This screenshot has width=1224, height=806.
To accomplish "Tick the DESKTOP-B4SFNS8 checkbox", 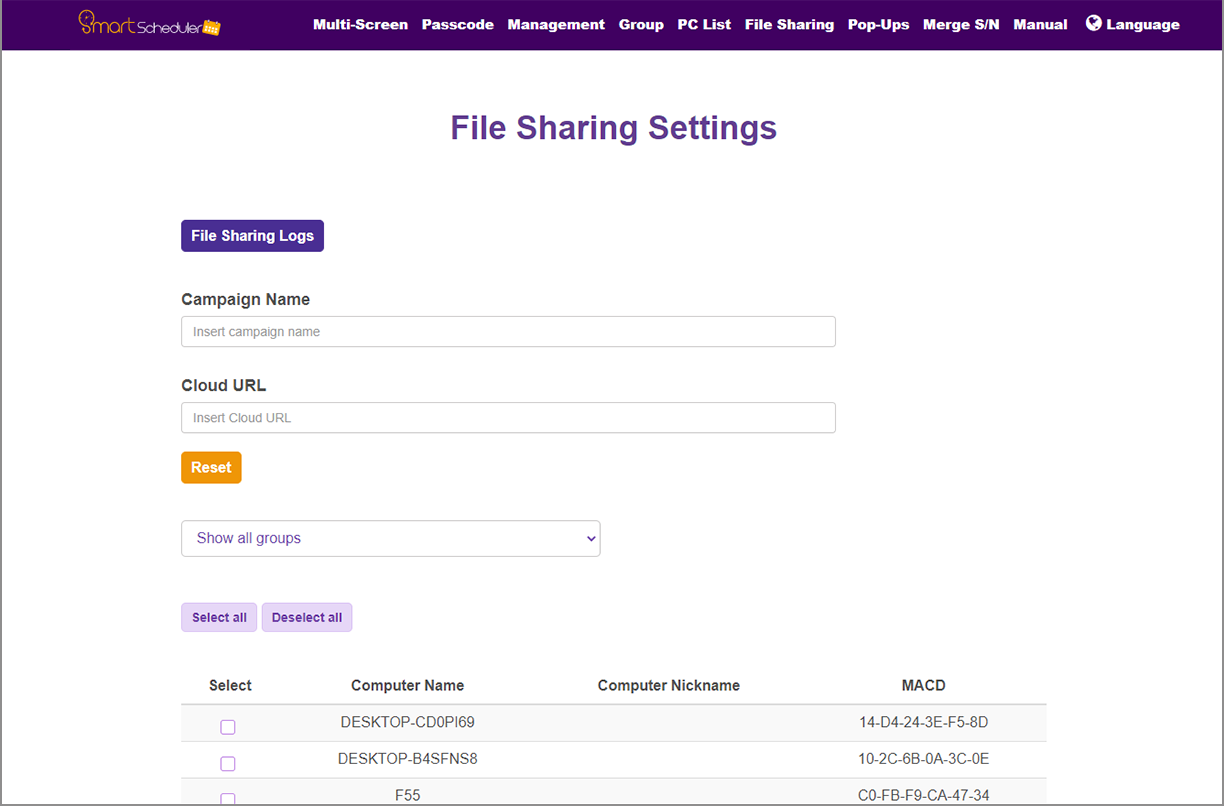I will pyautogui.click(x=228, y=764).
